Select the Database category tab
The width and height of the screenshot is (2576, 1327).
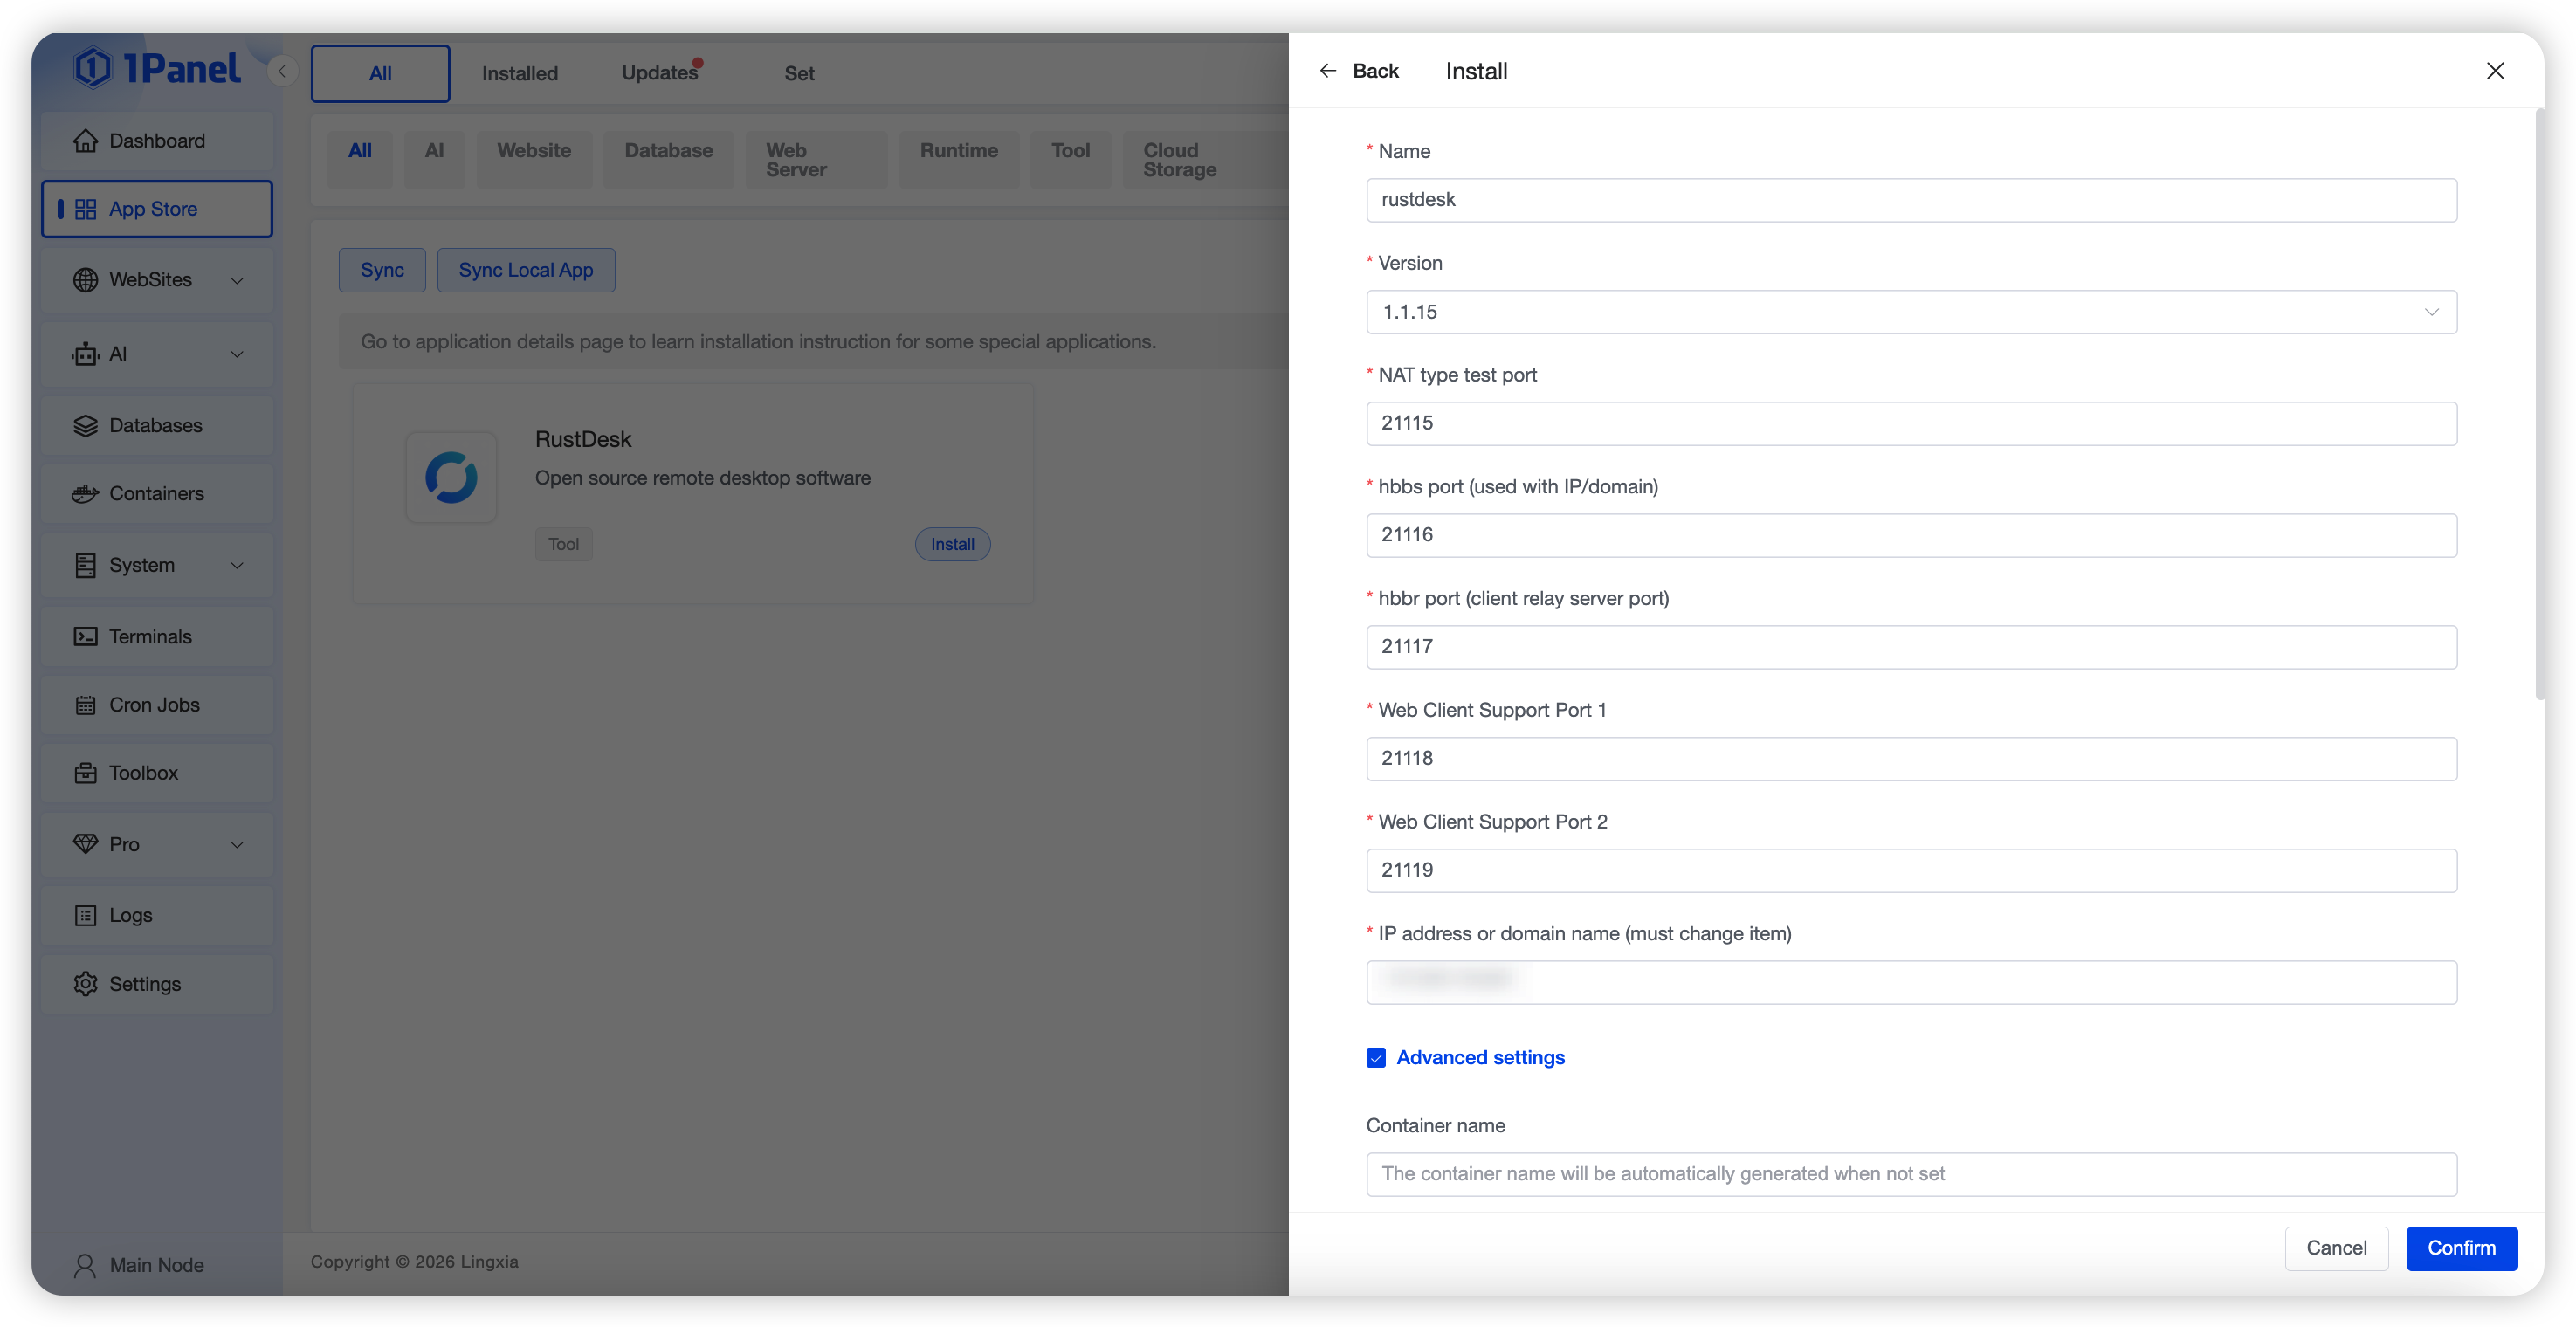(668, 151)
